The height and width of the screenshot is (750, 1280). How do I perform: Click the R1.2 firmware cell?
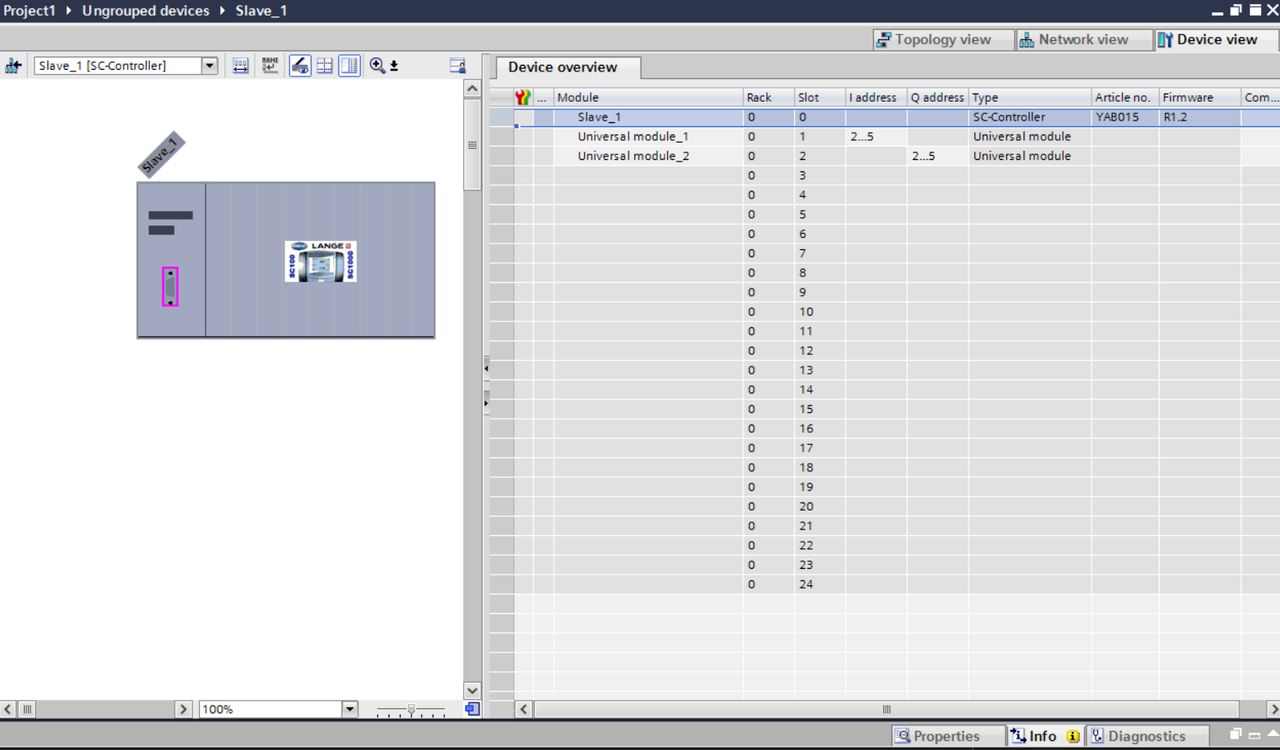tap(1200, 117)
